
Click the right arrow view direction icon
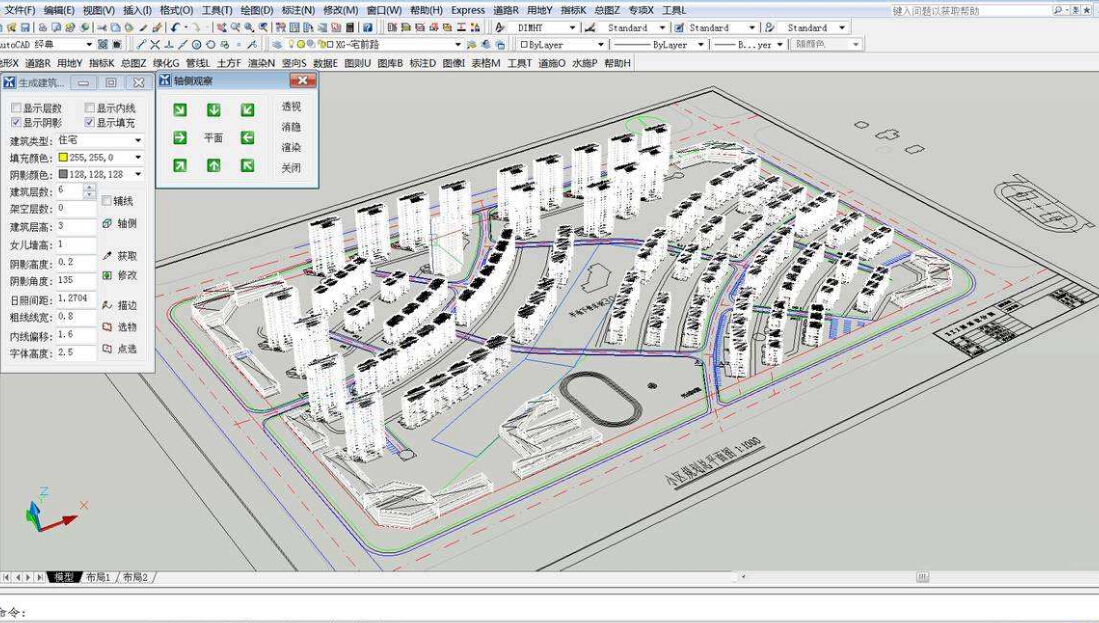tap(180, 138)
